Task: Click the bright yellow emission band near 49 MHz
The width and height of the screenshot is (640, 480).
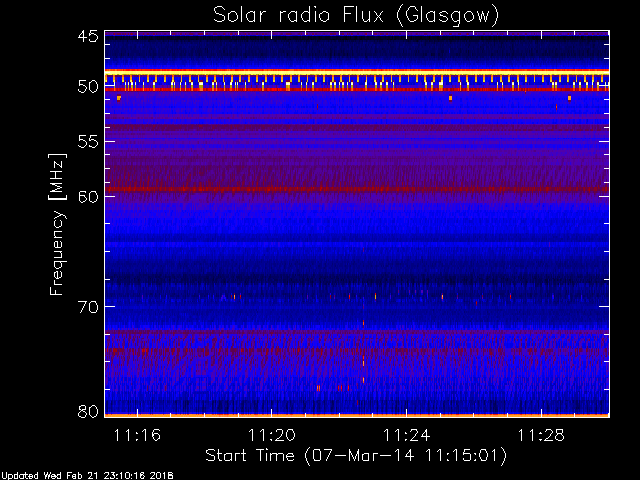Action: click(x=357, y=73)
